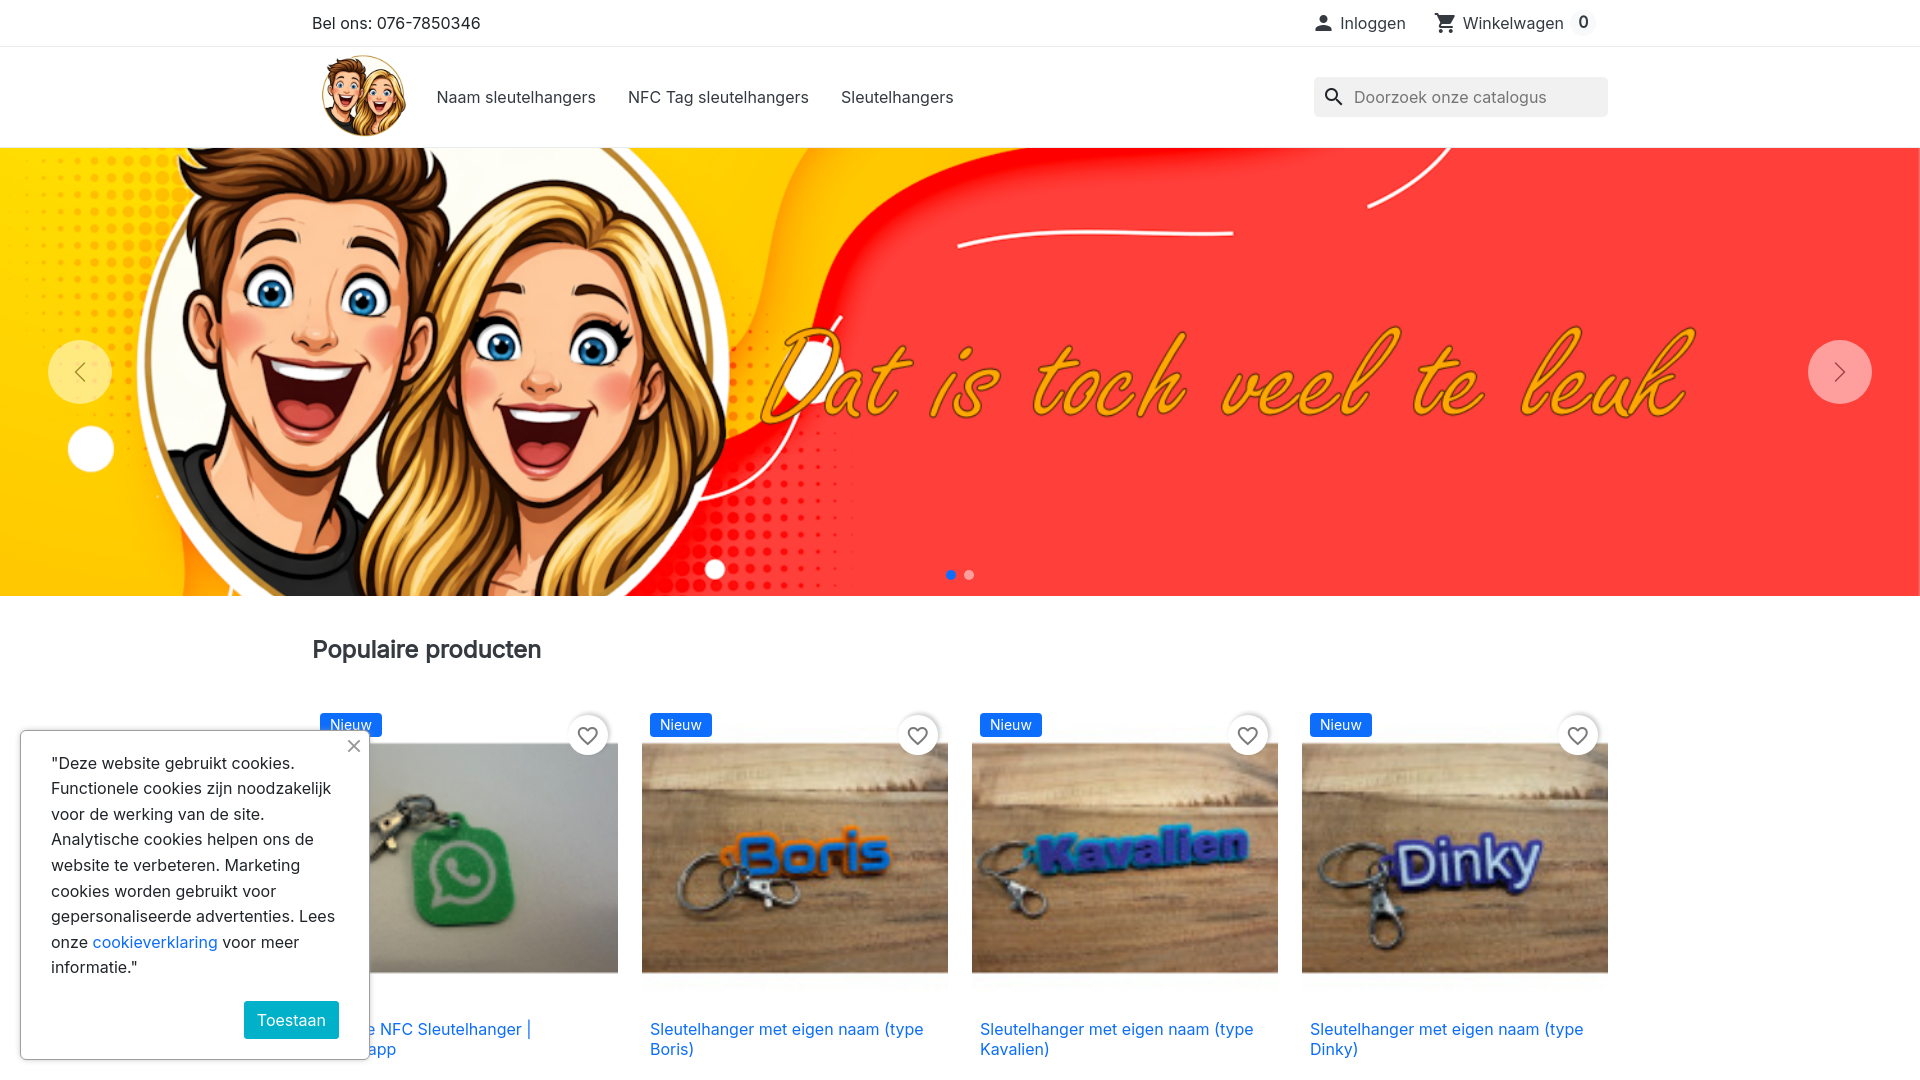This screenshot has width=1920, height=1080.
Task: Click the search magnifier icon
Action: 1333,97
